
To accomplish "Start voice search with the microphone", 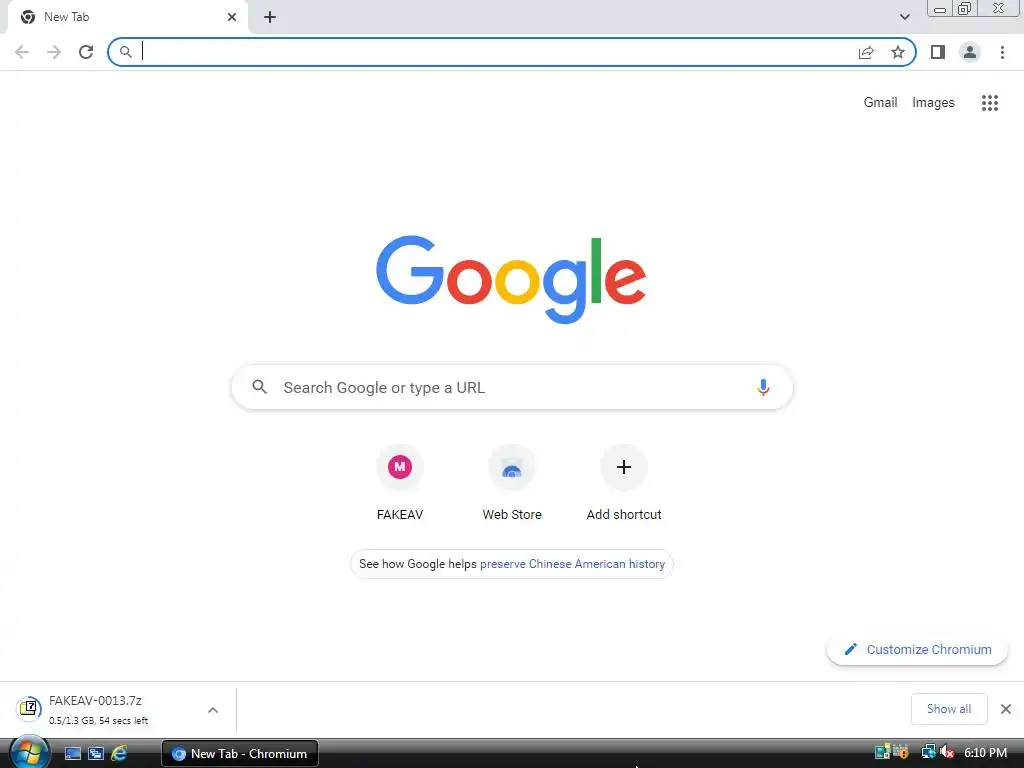I will [x=763, y=387].
